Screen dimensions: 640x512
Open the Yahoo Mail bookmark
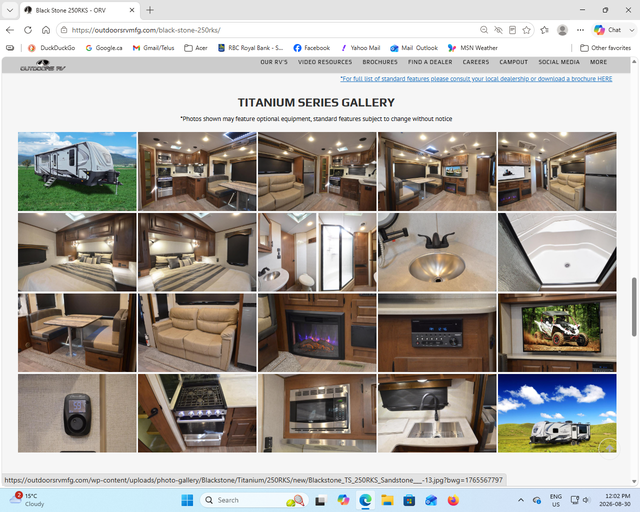(x=360, y=48)
